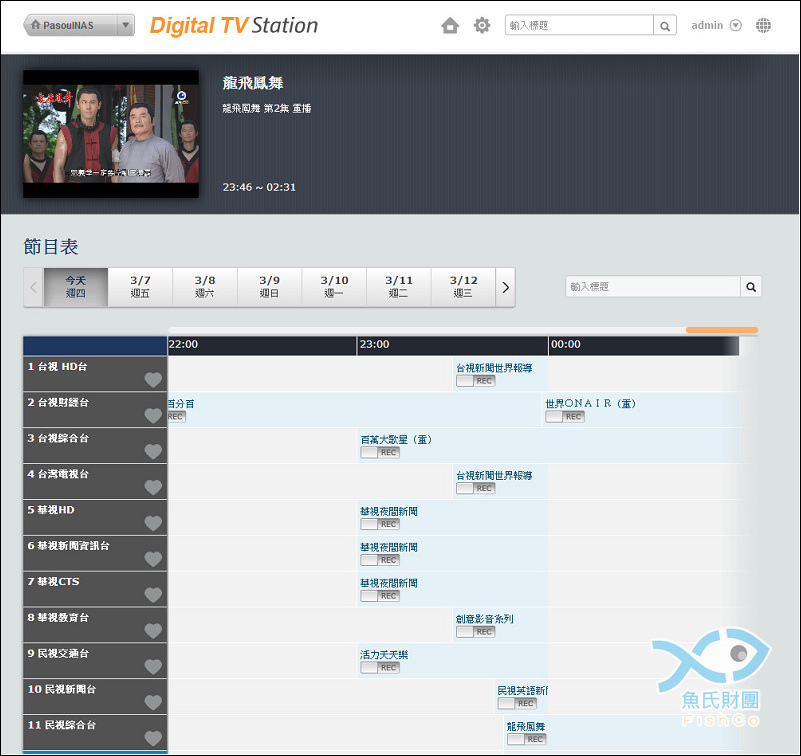Open settings gear icon
The height and width of the screenshot is (756, 801).
click(481, 25)
